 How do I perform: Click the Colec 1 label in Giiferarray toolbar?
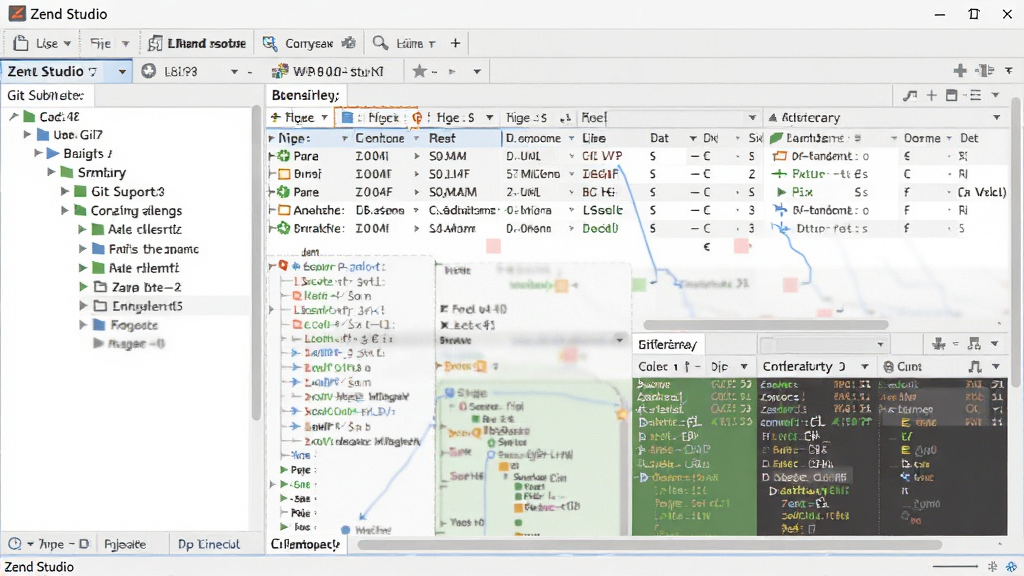[658, 366]
